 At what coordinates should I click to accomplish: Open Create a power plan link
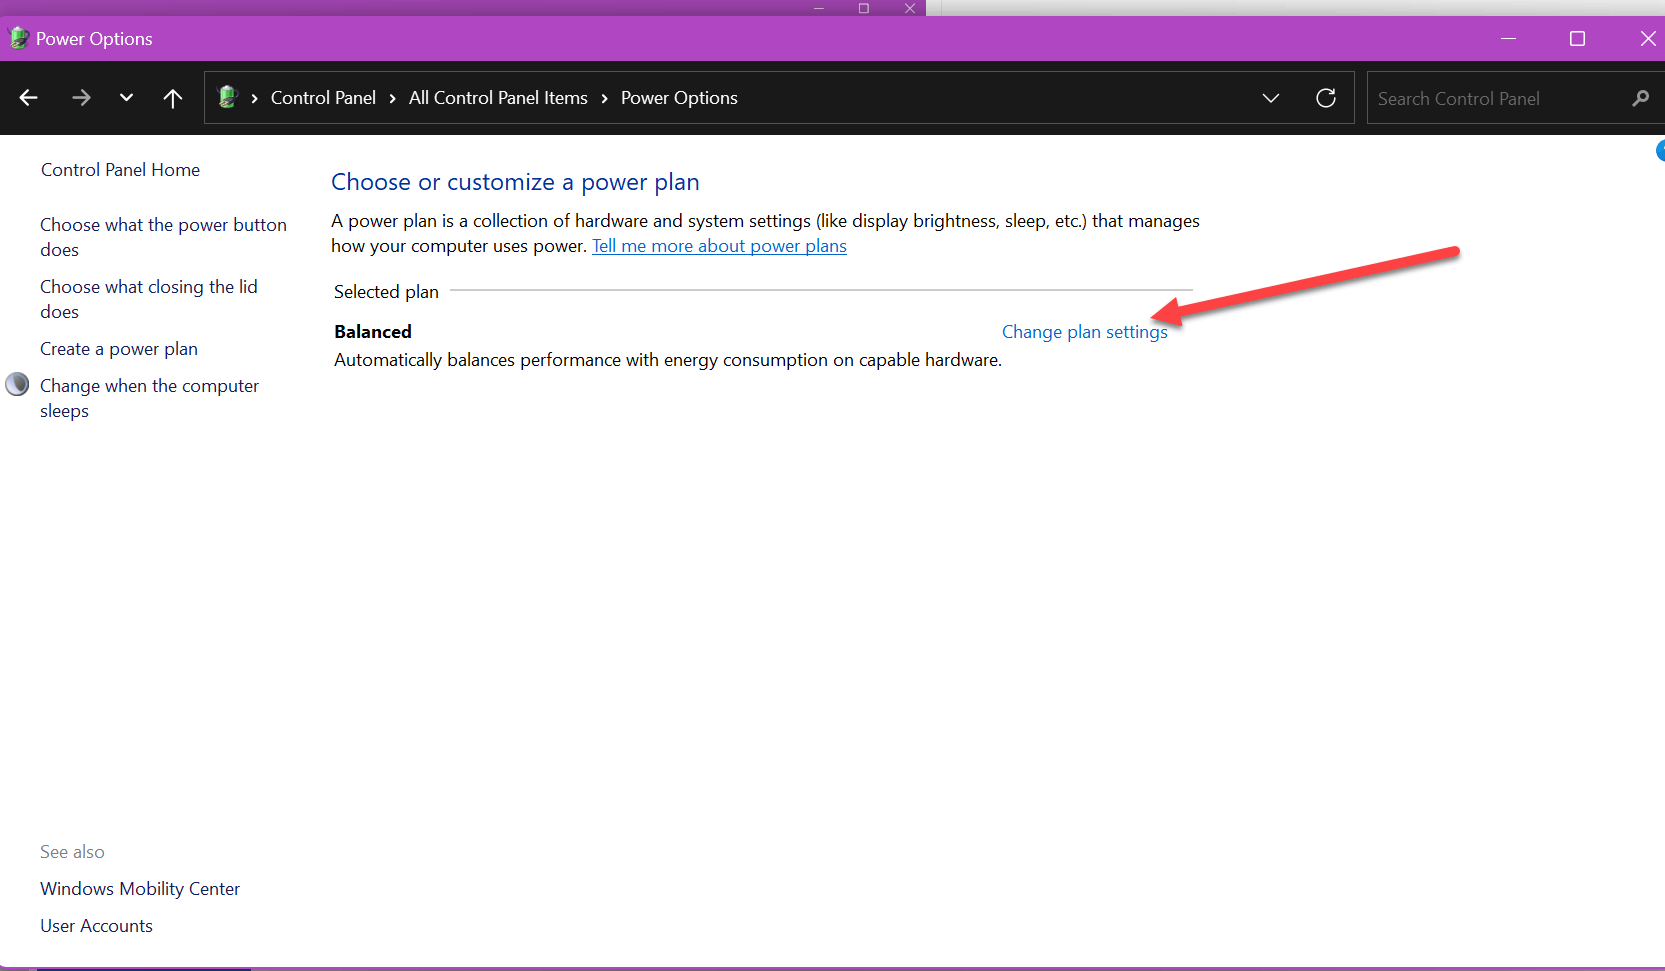coord(119,349)
